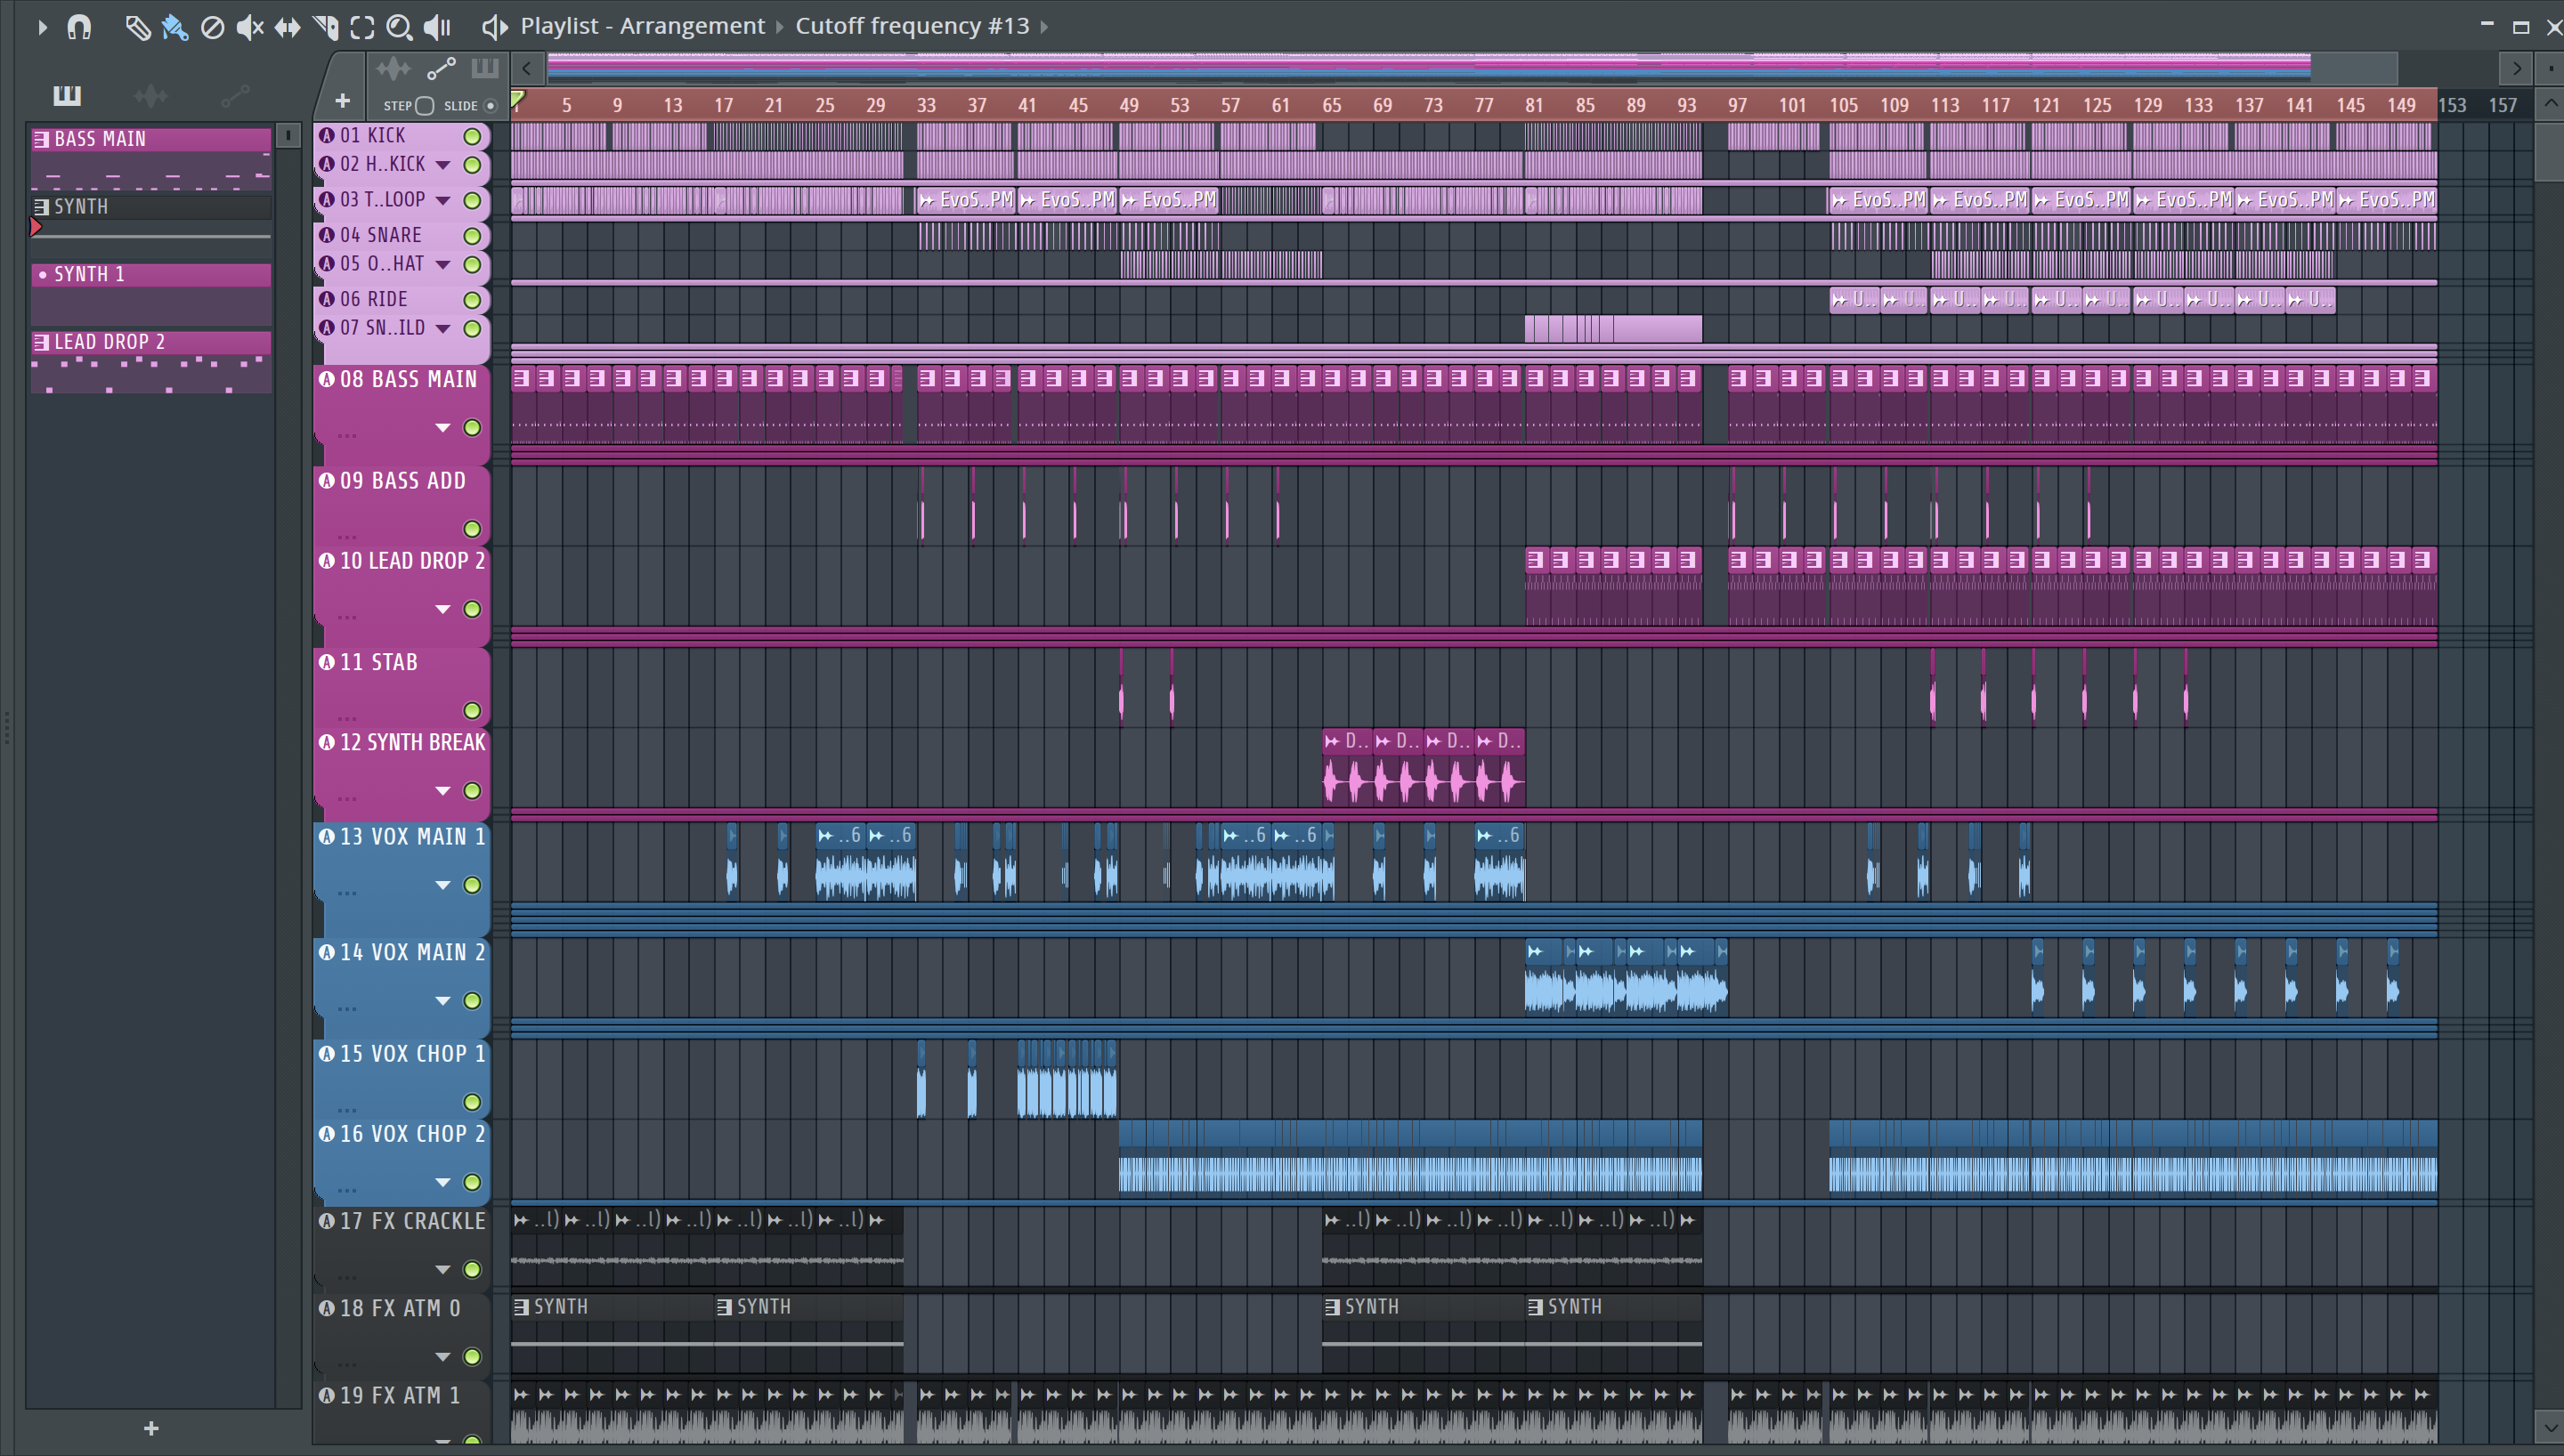Viewport: 2564px width, 1456px height.
Task: Mute the 17 FX CRACKLE track
Action: click(472, 1269)
